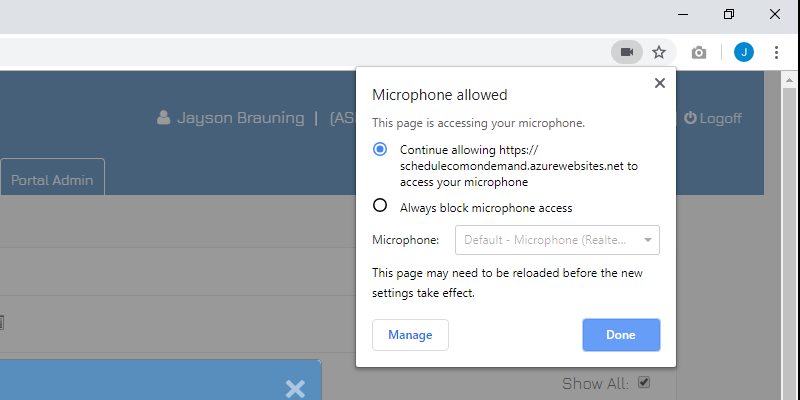
Task: Open the J profile avatar
Action: click(x=744, y=52)
